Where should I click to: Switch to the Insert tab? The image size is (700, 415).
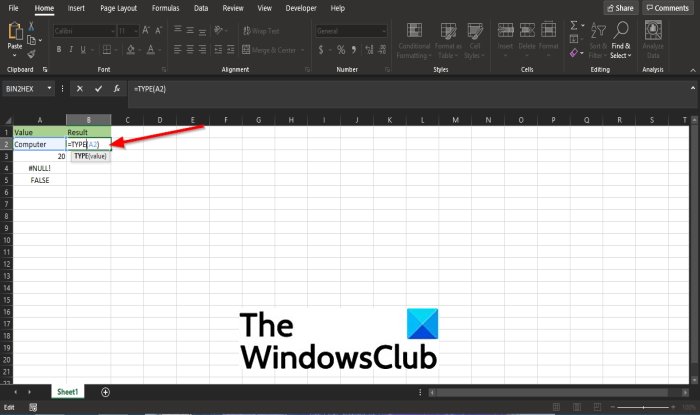(76, 8)
